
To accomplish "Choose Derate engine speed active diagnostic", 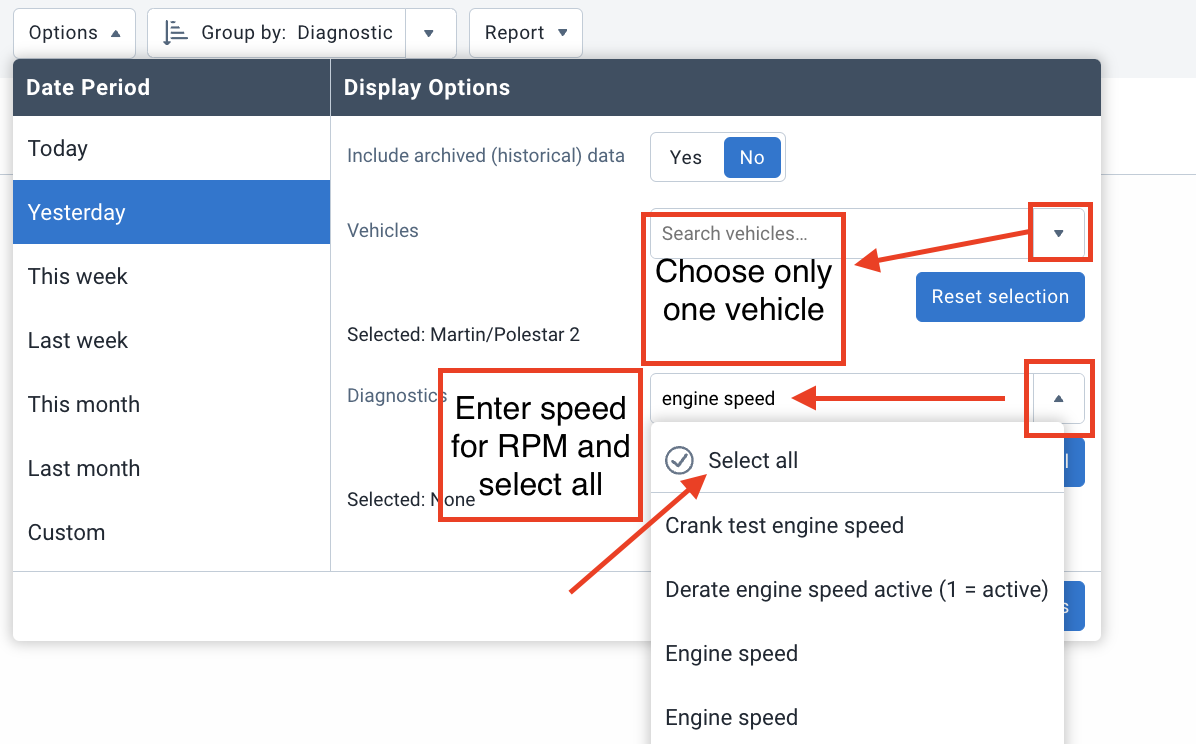I will click(857, 590).
